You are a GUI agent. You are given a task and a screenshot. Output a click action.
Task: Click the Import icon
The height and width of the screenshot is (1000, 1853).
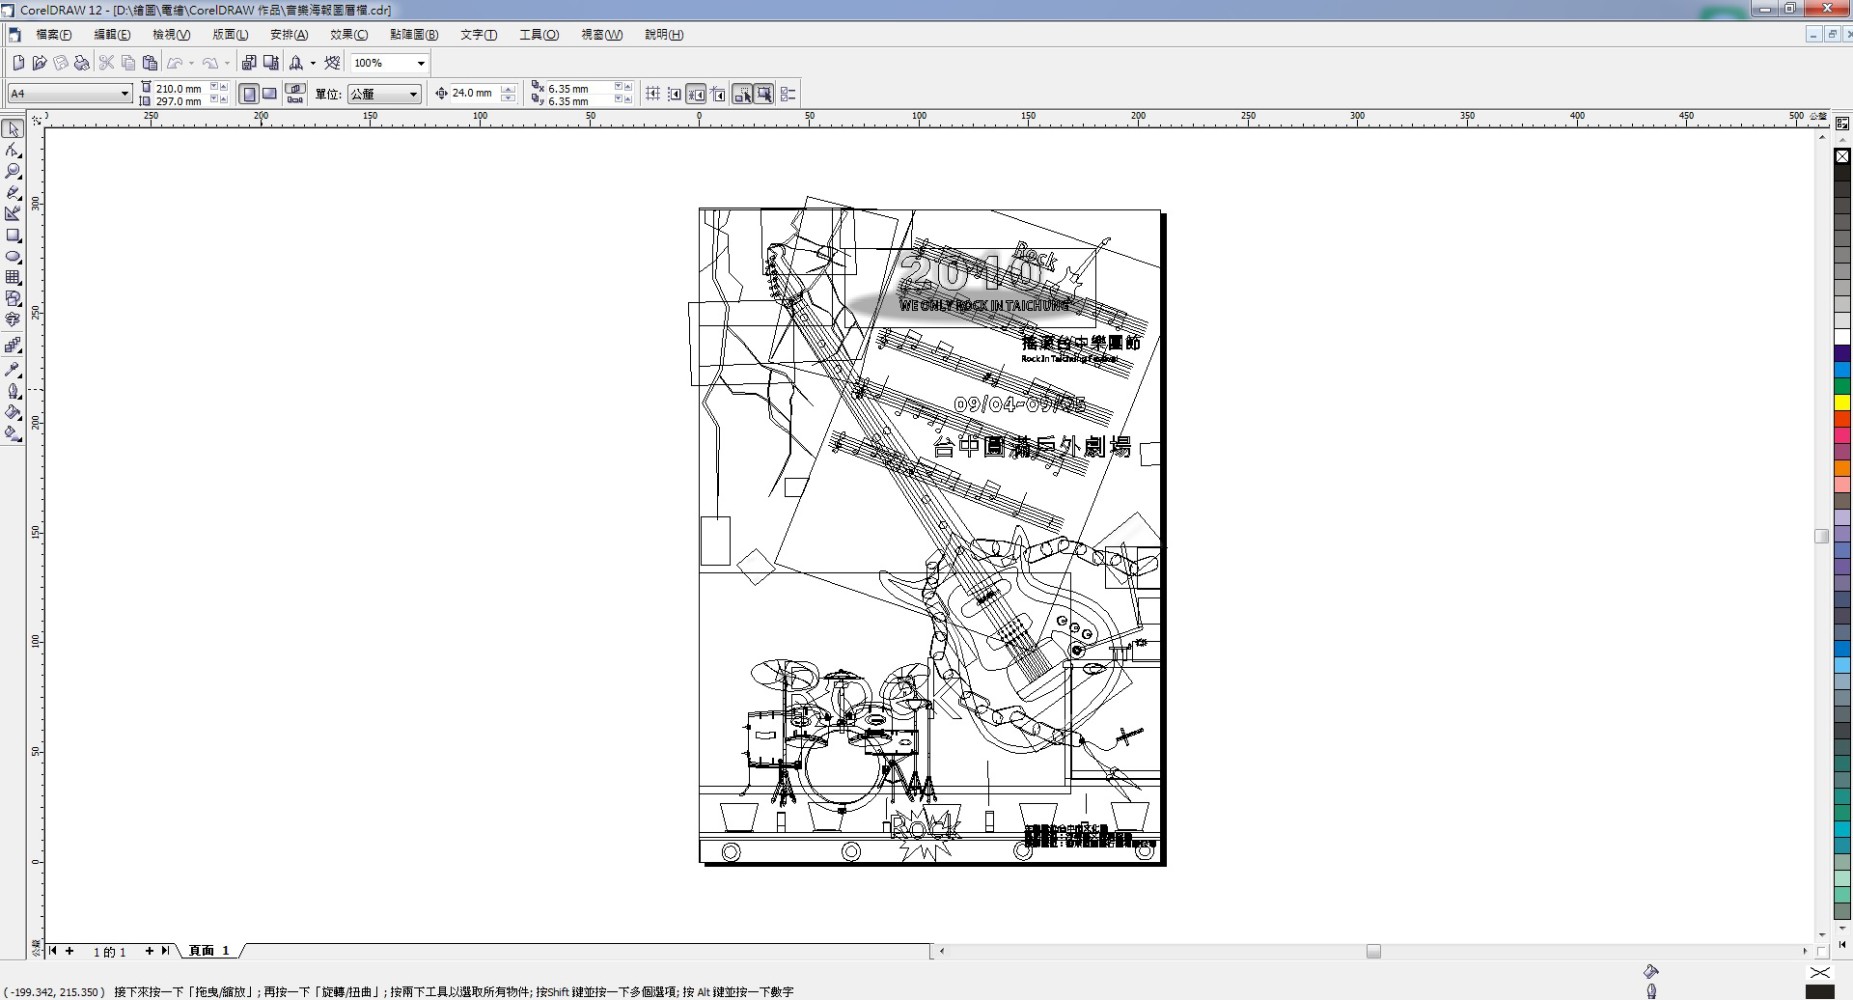coord(249,63)
